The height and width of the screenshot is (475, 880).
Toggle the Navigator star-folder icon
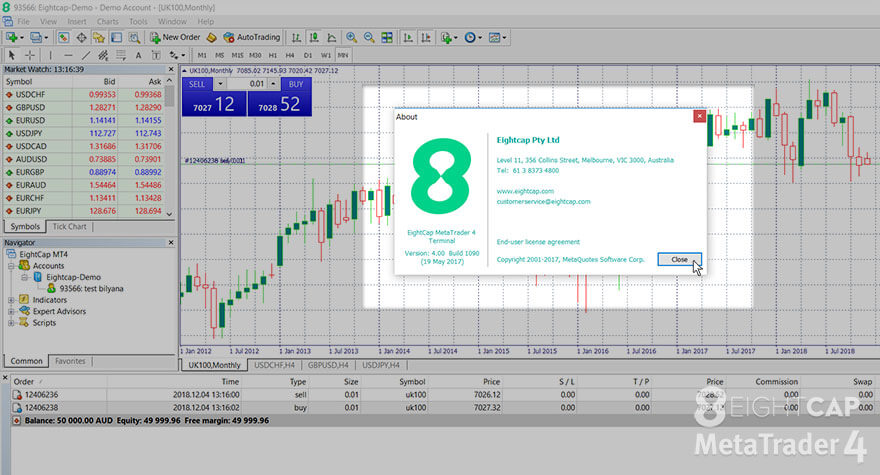click(99, 38)
